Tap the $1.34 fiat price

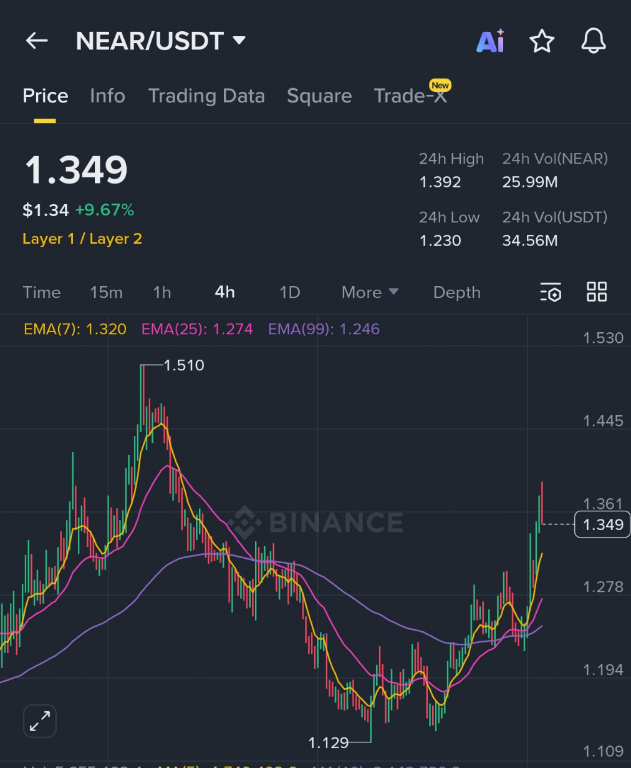click(46, 210)
